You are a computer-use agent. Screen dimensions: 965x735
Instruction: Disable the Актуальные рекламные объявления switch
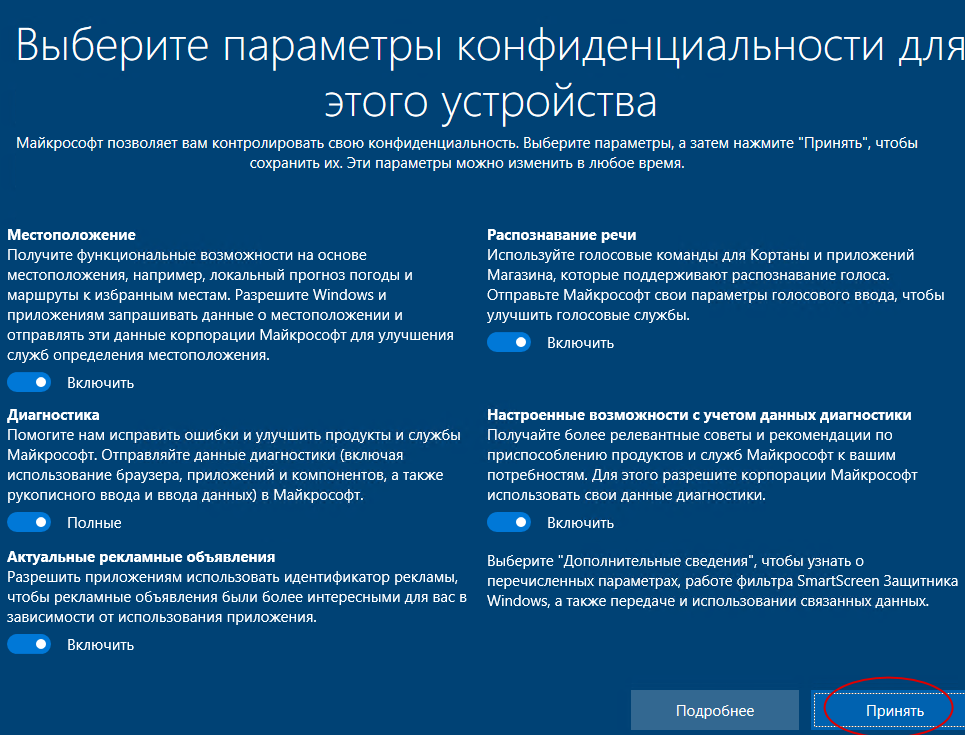pyautogui.click(x=29, y=644)
